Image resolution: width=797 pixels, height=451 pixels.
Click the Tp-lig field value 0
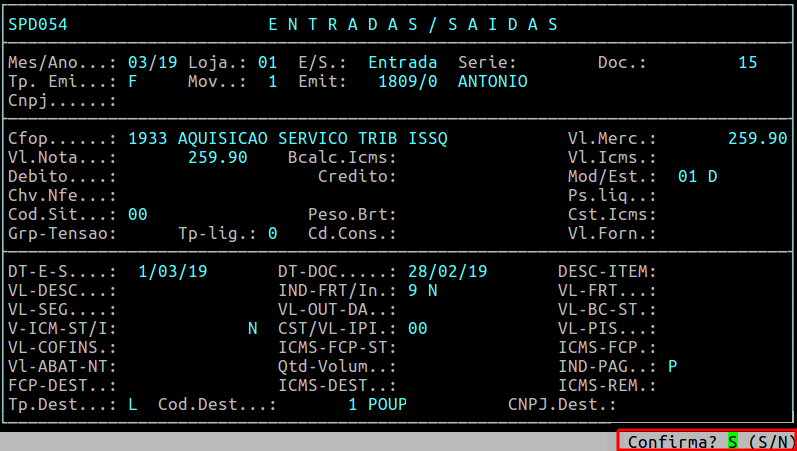pyautogui.click(x=272, y=233)
